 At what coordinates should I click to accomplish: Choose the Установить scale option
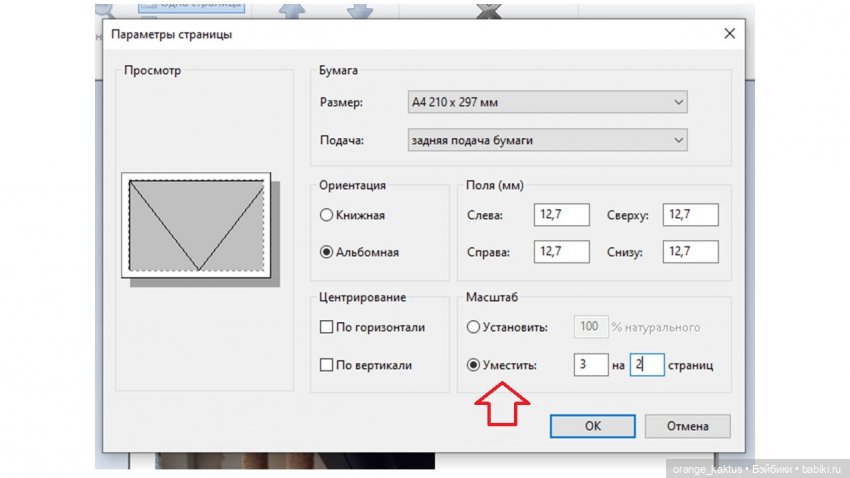coord(474,327)
